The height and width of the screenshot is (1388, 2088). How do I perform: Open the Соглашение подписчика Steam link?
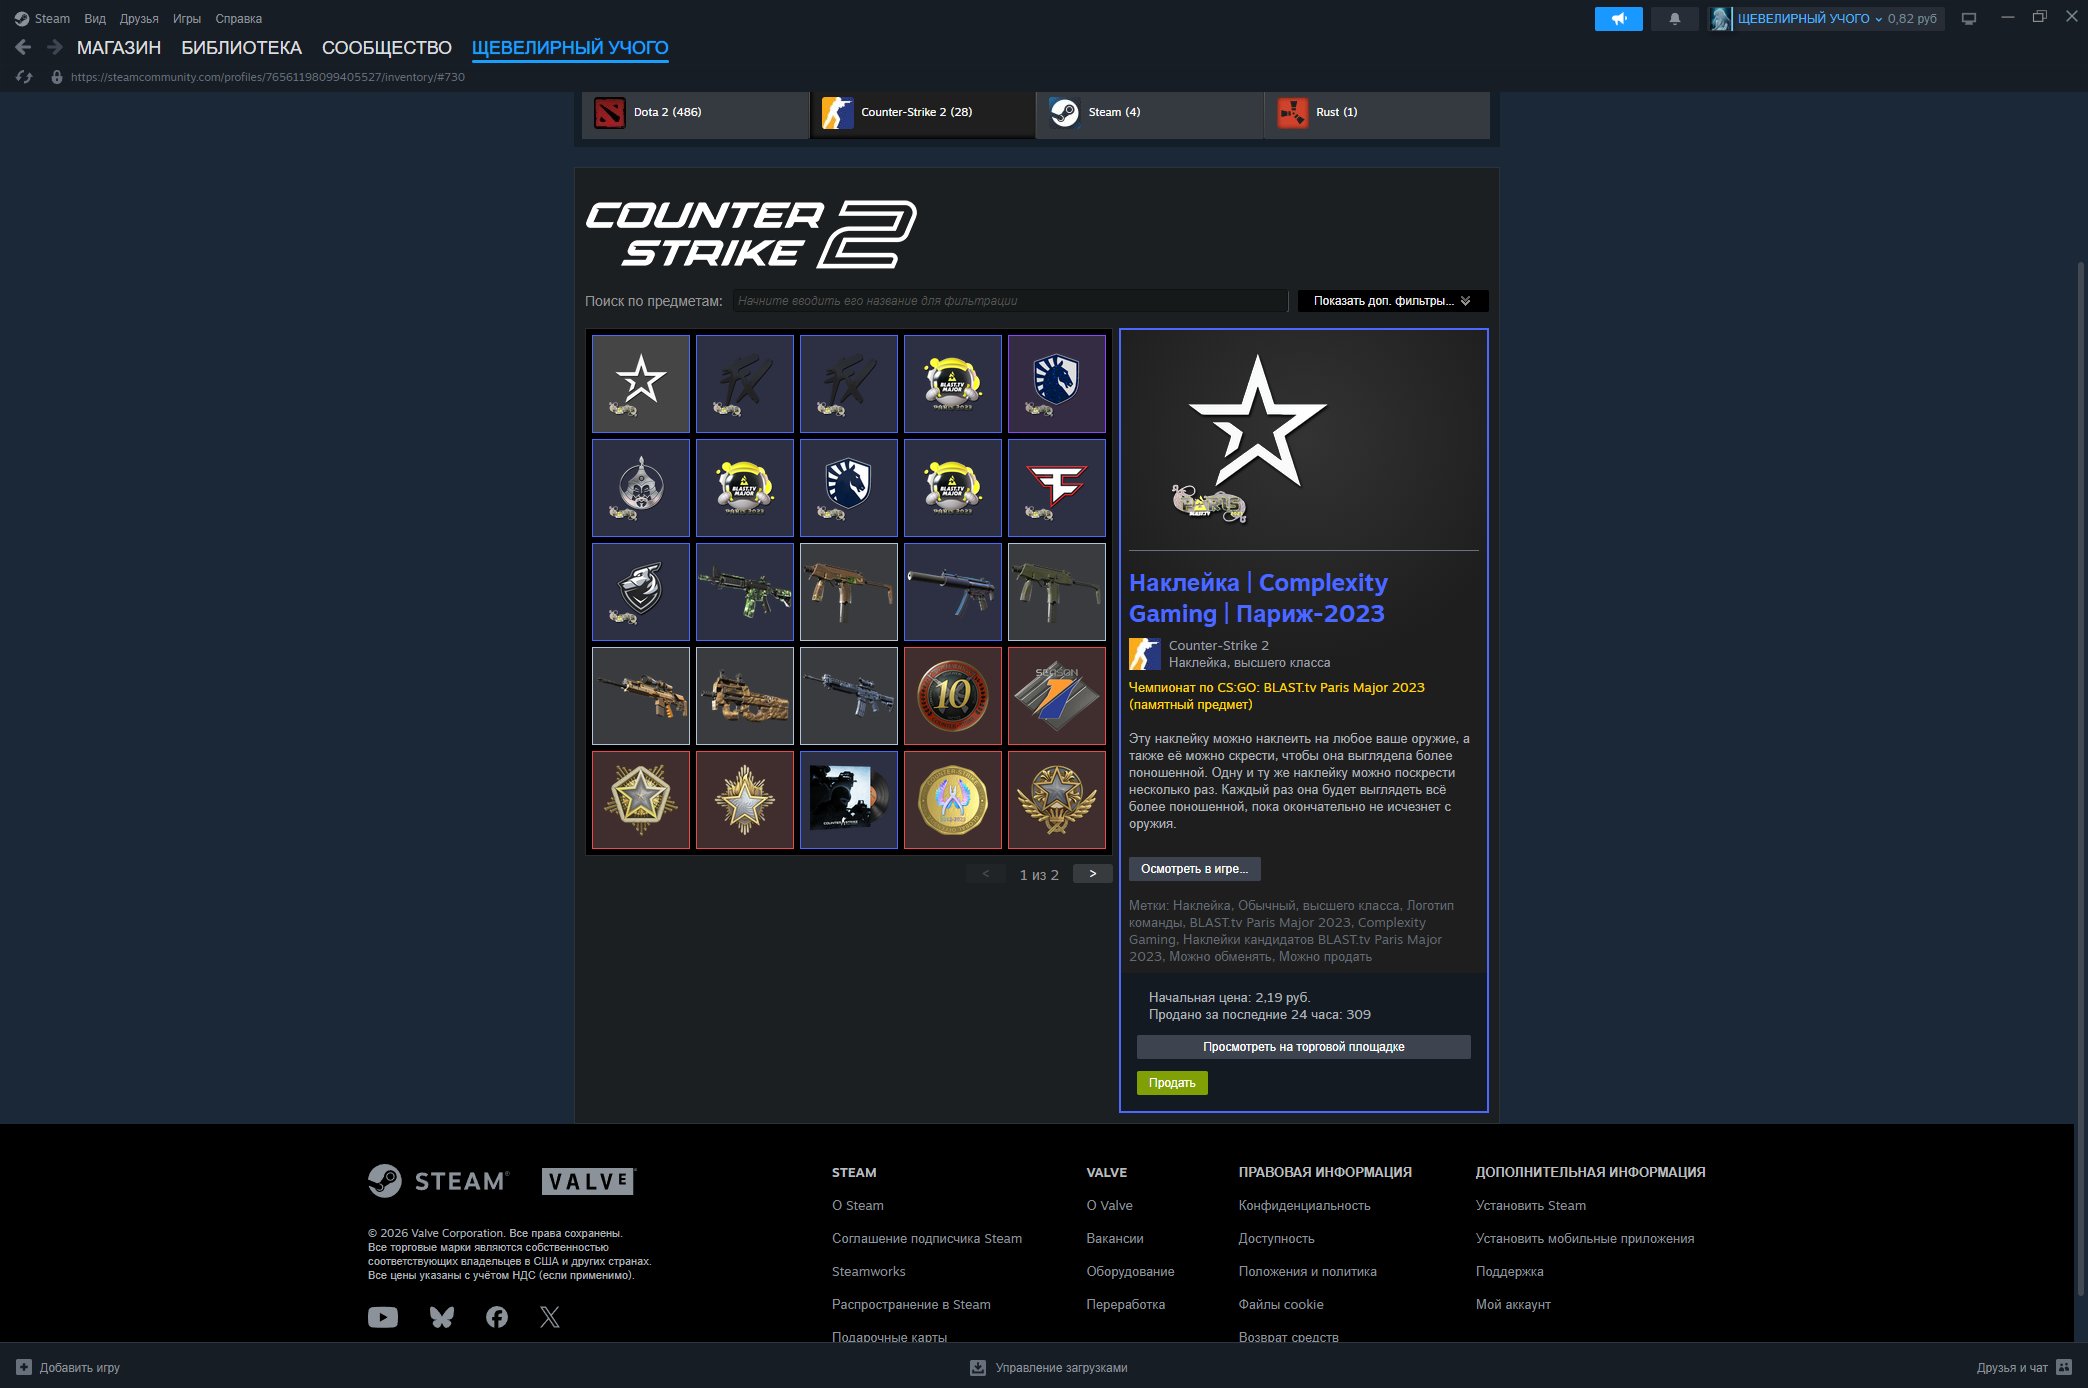927,1238
